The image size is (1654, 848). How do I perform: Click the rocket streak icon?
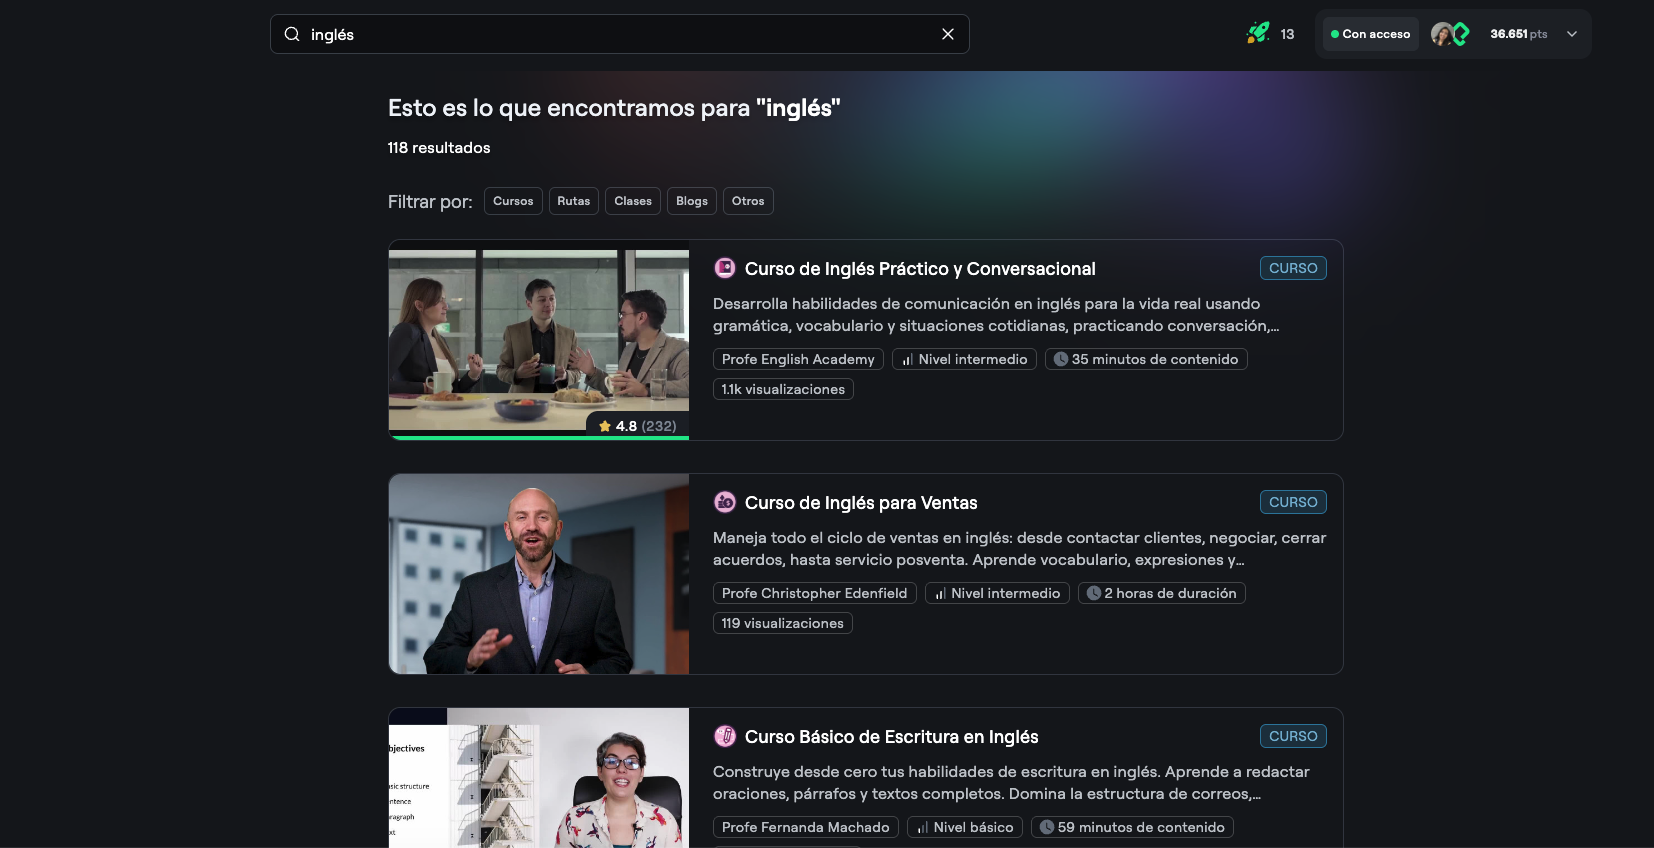click(1257, 33)
